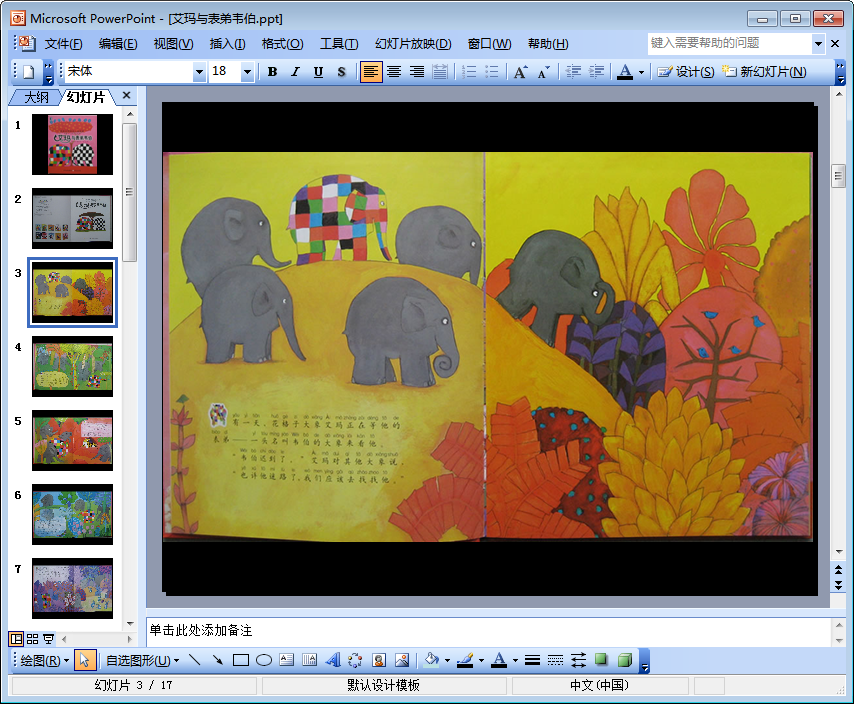The width and height of the screenshot is (854, 704).
Task: Select slide 1 thumbnail
Action: (x=72, y=144)
